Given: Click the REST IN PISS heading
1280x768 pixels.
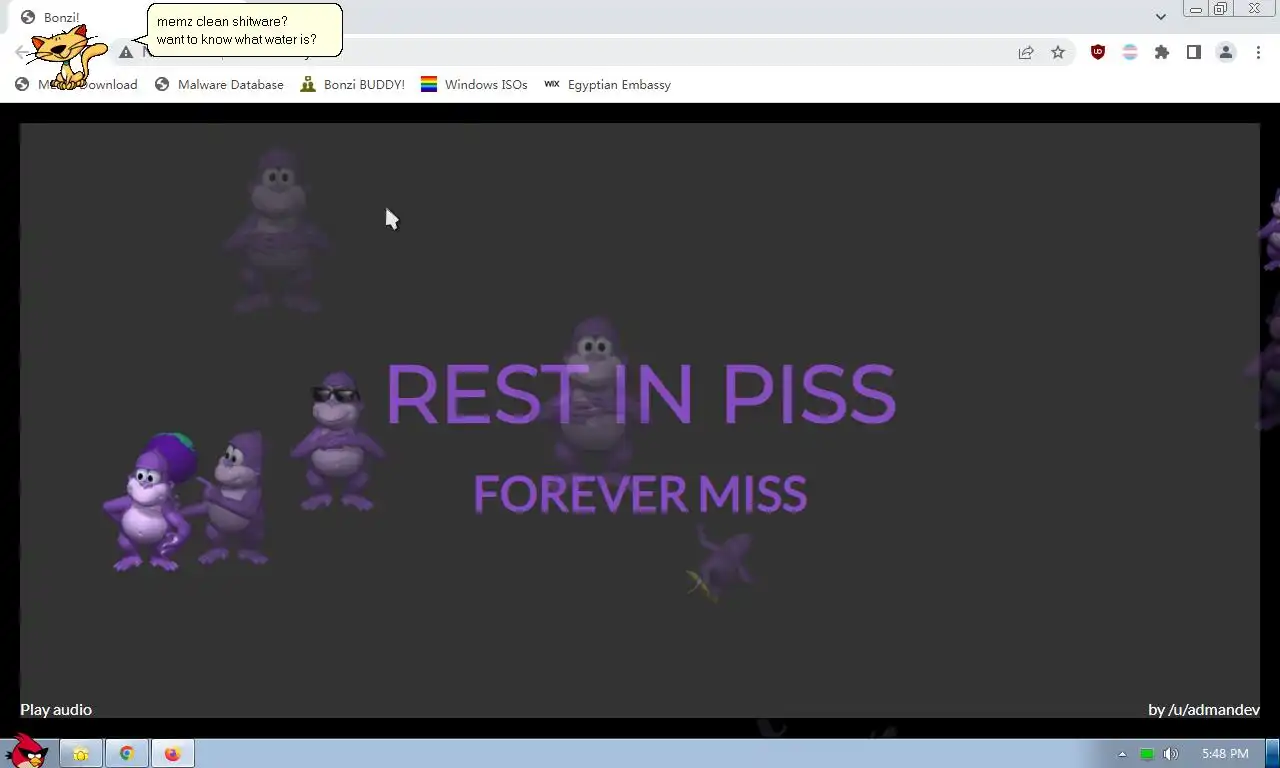Looking at the screenshot, I should [640, 394].
